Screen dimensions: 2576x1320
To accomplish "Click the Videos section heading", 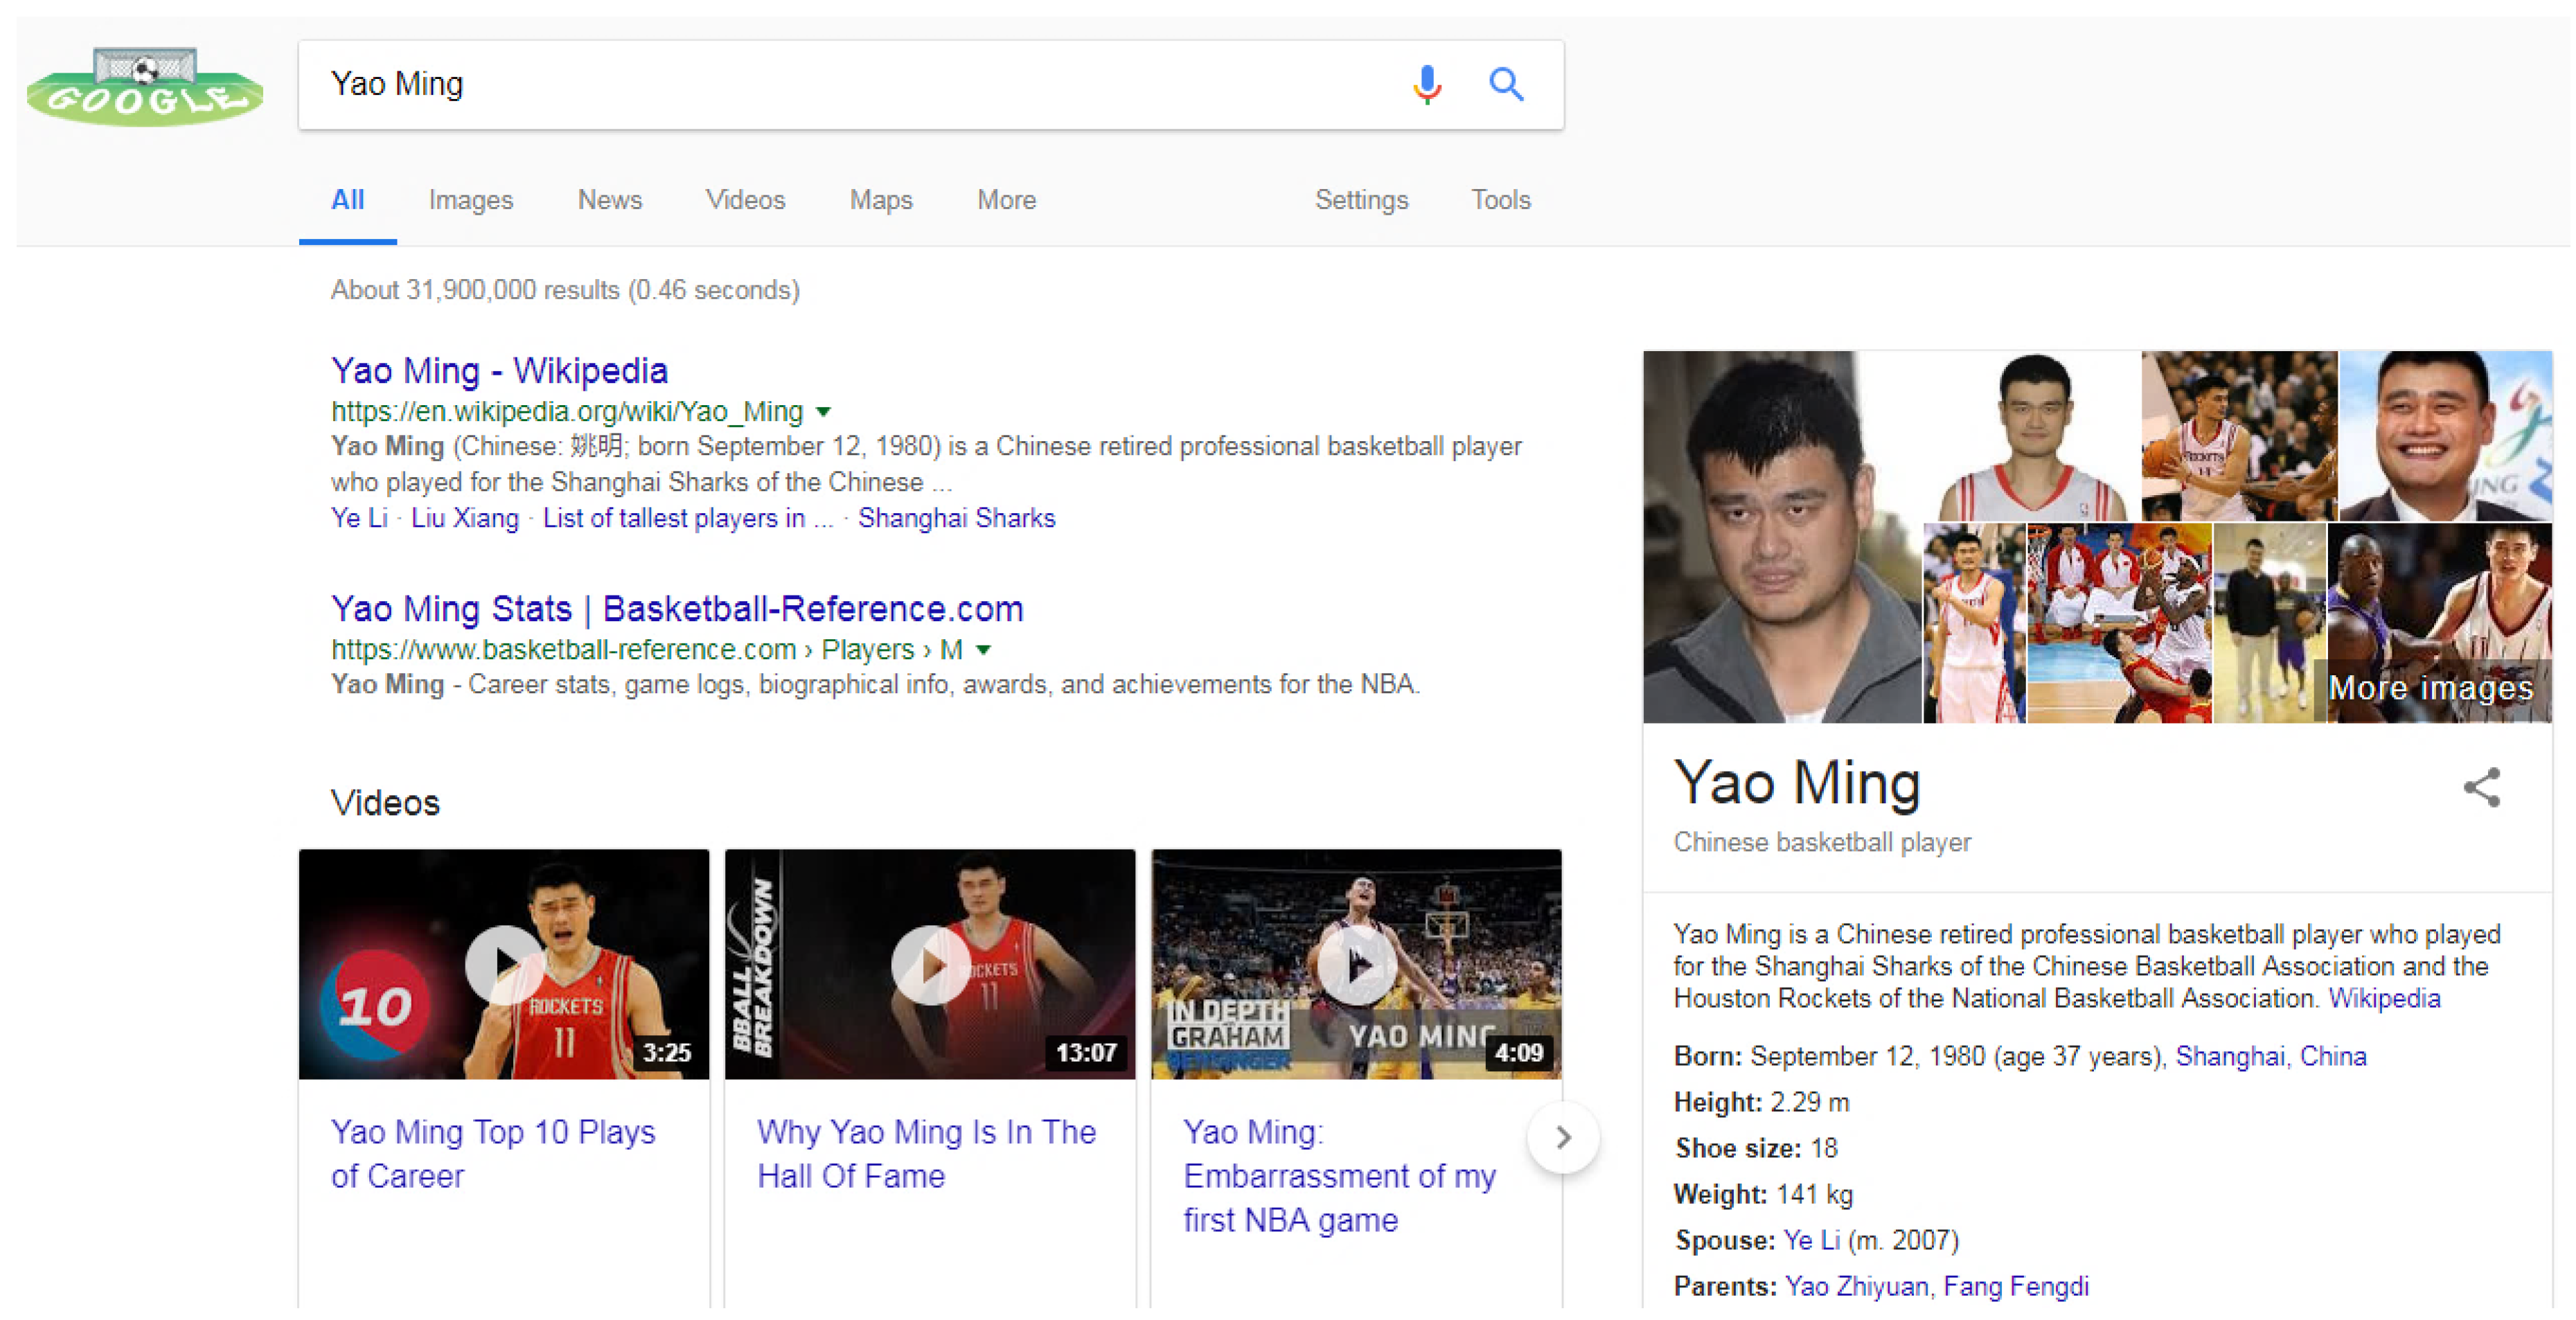I will coord(385,803).
